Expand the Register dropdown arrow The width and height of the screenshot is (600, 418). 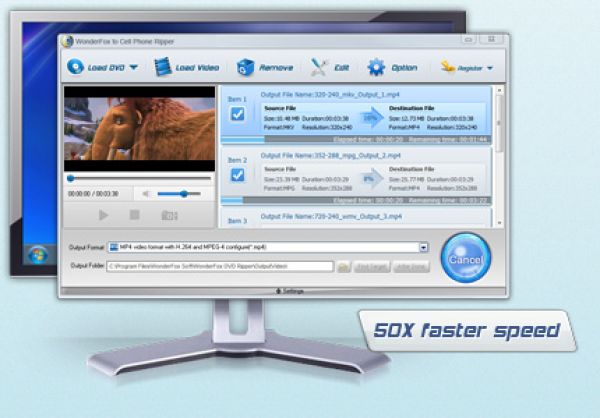click(490, 68)
